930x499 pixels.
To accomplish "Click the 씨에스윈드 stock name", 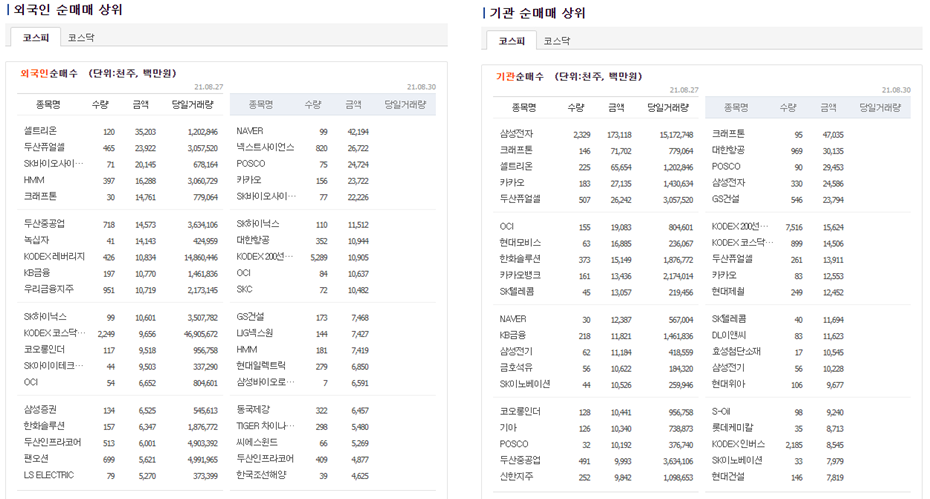I will [257, 442].
